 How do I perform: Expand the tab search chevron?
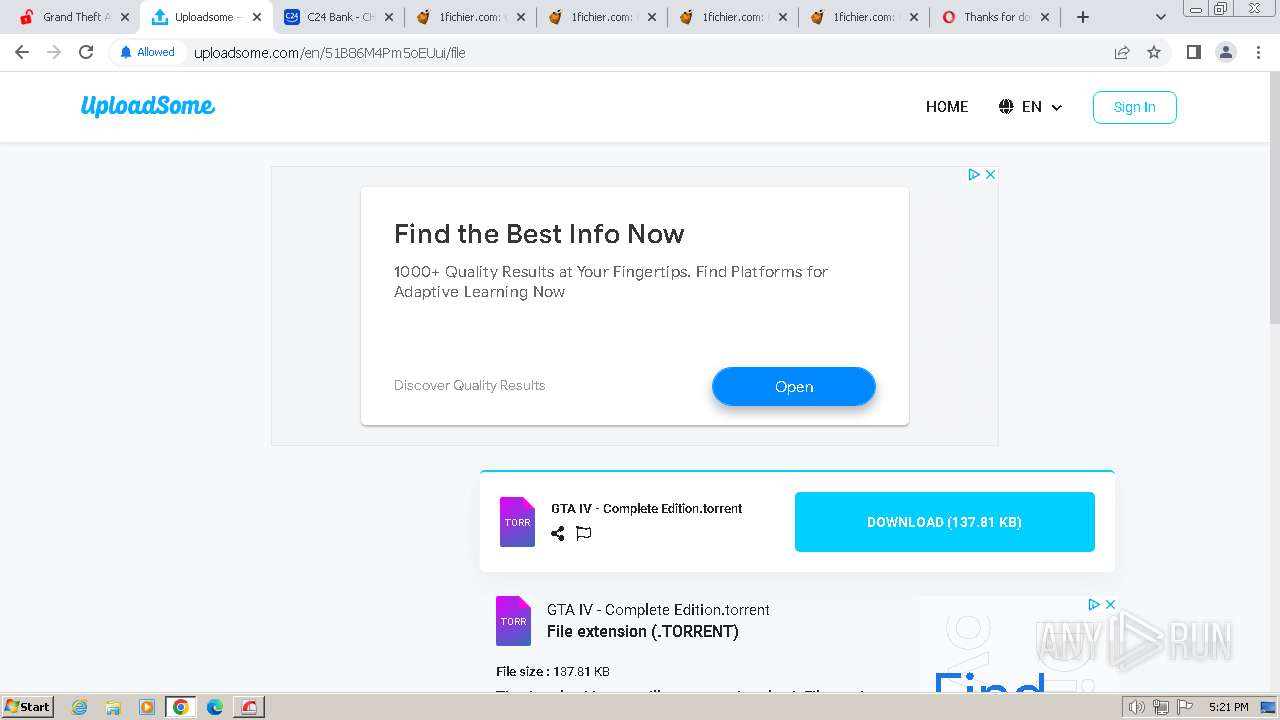(x=1161, y=17)
